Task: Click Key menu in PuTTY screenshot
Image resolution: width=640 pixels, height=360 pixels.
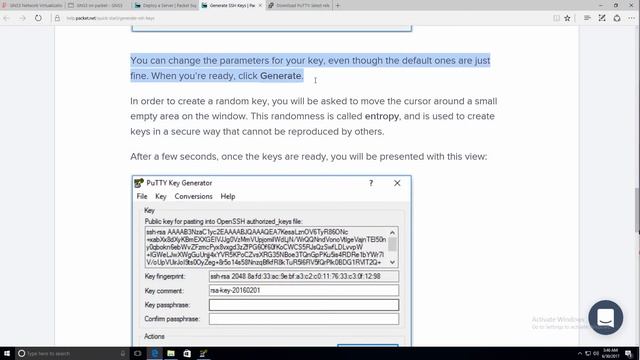Action: pyautogui.click(x=161, y=196)
